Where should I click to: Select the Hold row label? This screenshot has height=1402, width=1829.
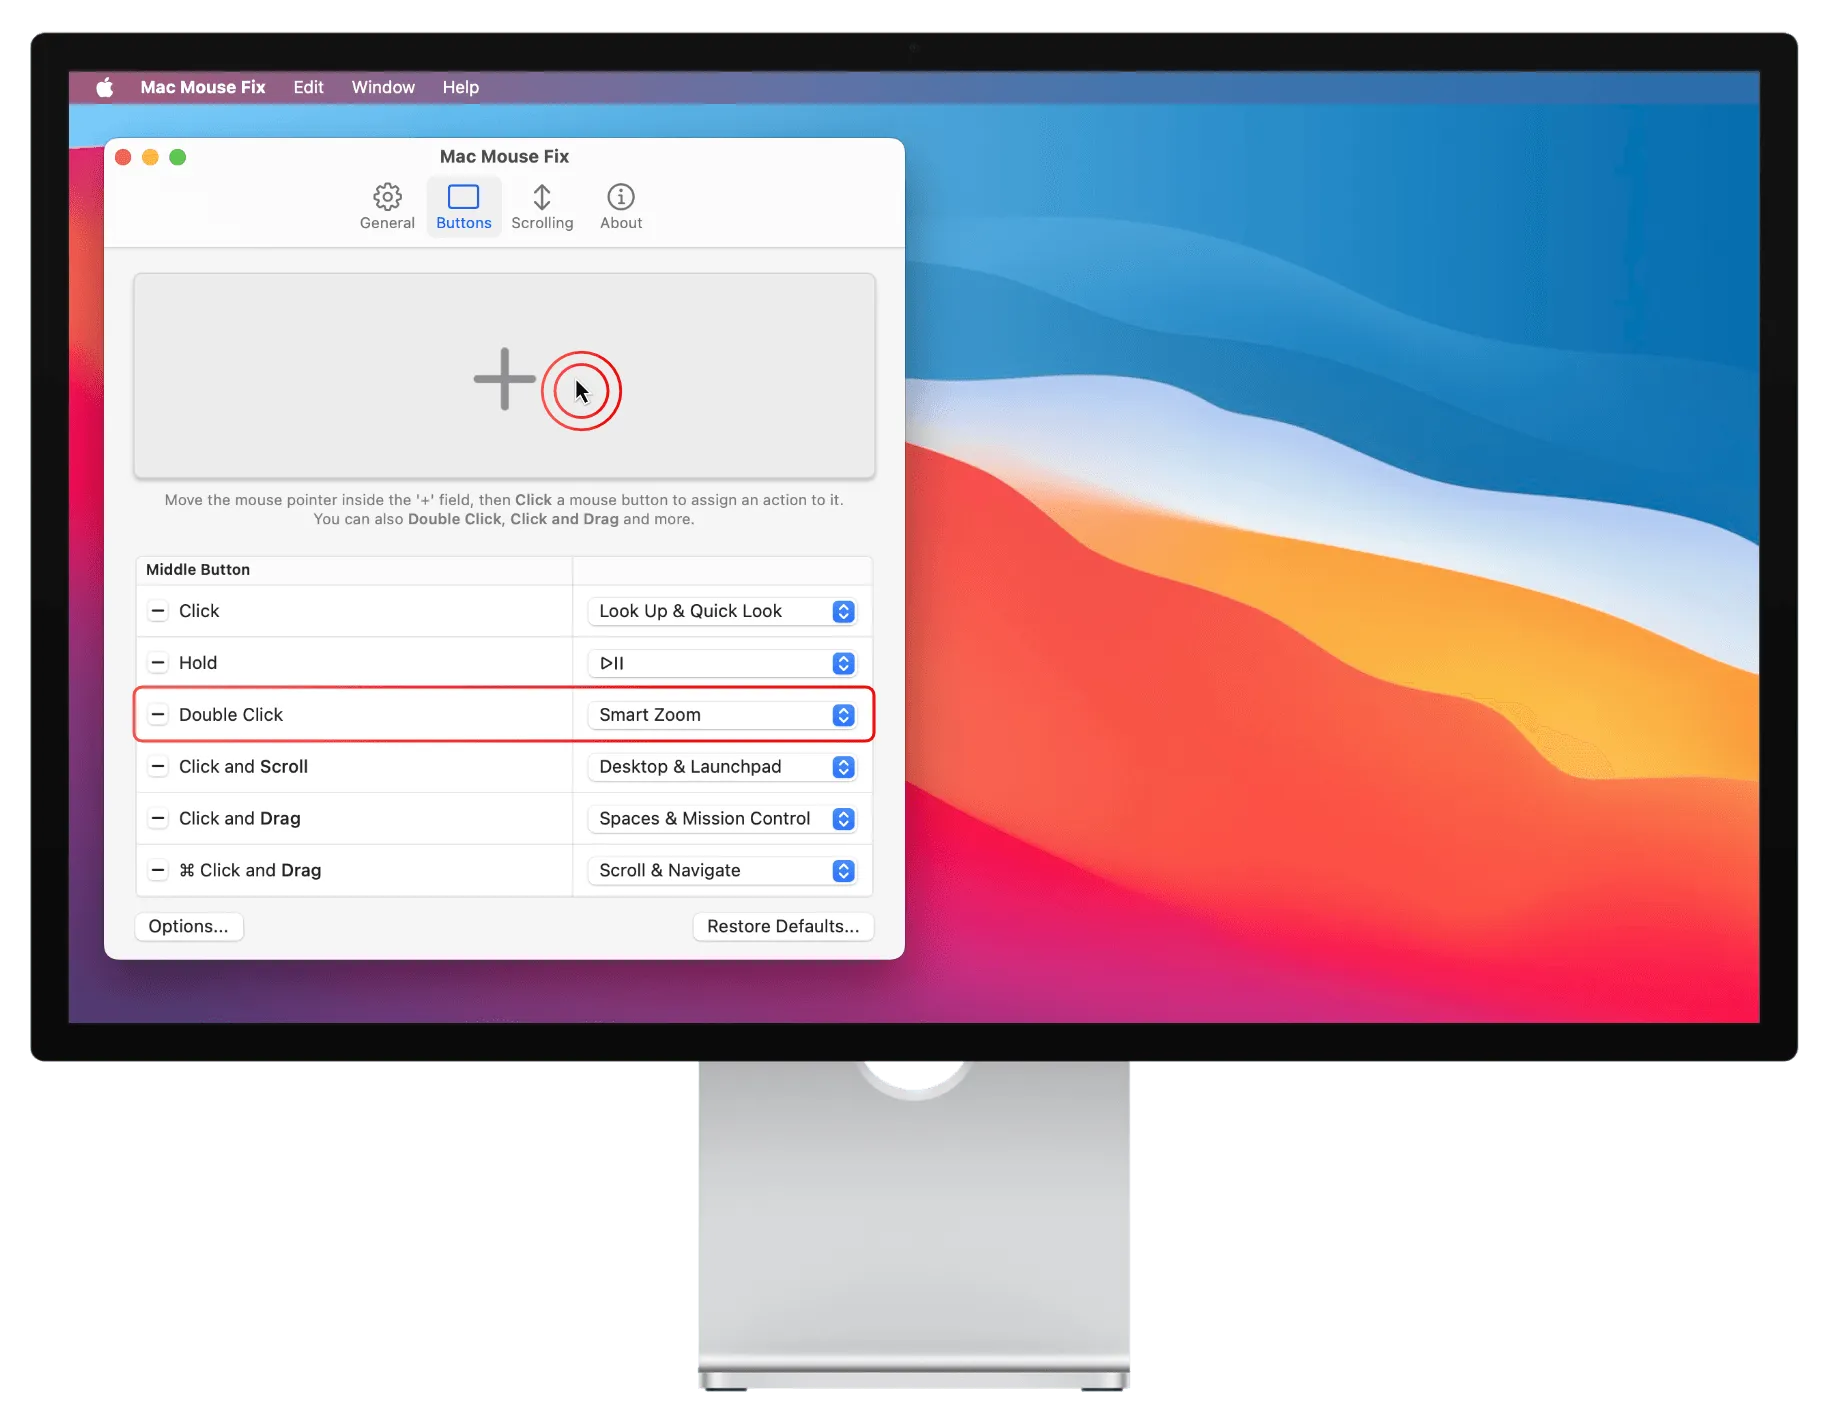(198, 663)
